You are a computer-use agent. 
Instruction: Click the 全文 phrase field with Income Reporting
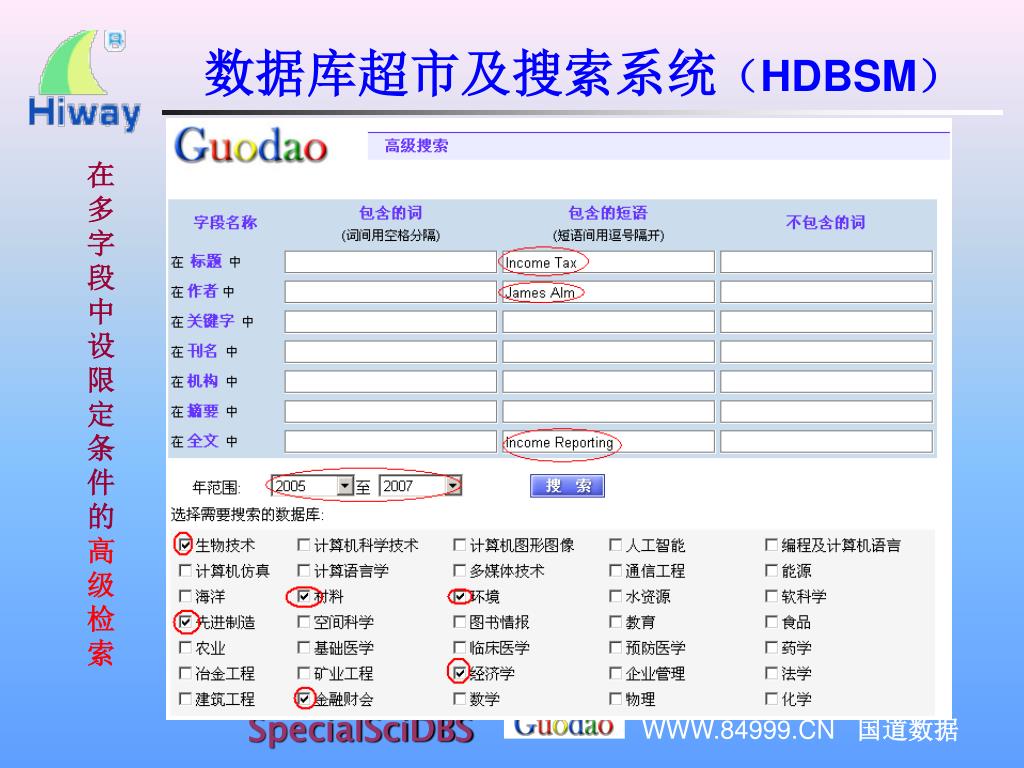coord(608,441)
